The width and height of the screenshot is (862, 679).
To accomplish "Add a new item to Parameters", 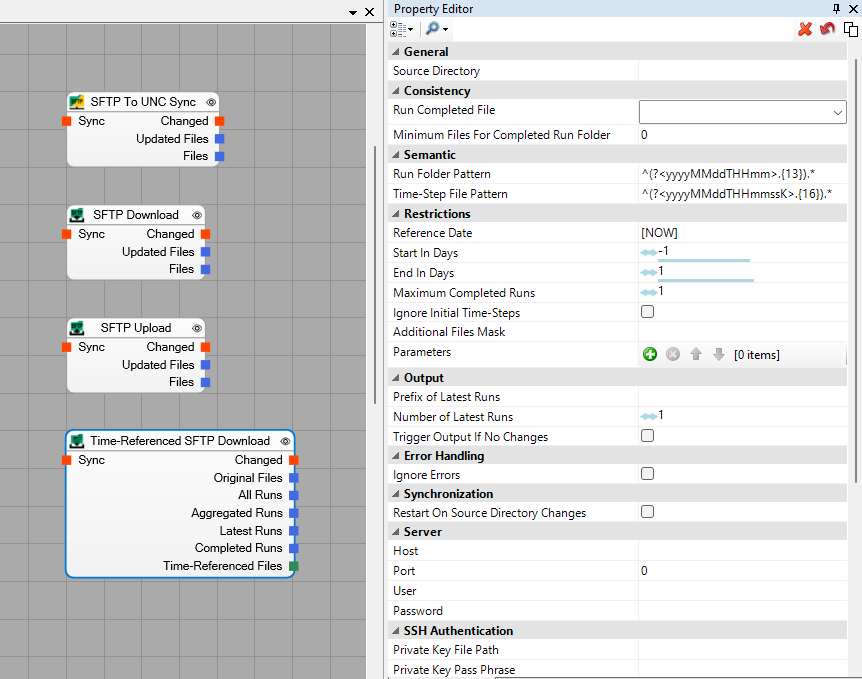I will point(650,355).
